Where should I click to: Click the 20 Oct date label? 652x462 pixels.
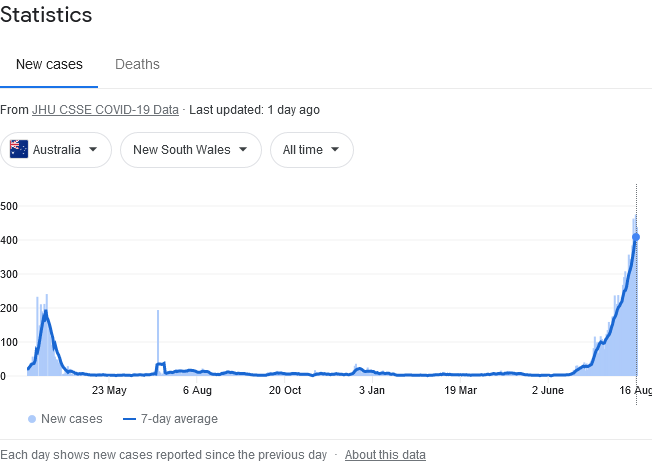point(285,390)
